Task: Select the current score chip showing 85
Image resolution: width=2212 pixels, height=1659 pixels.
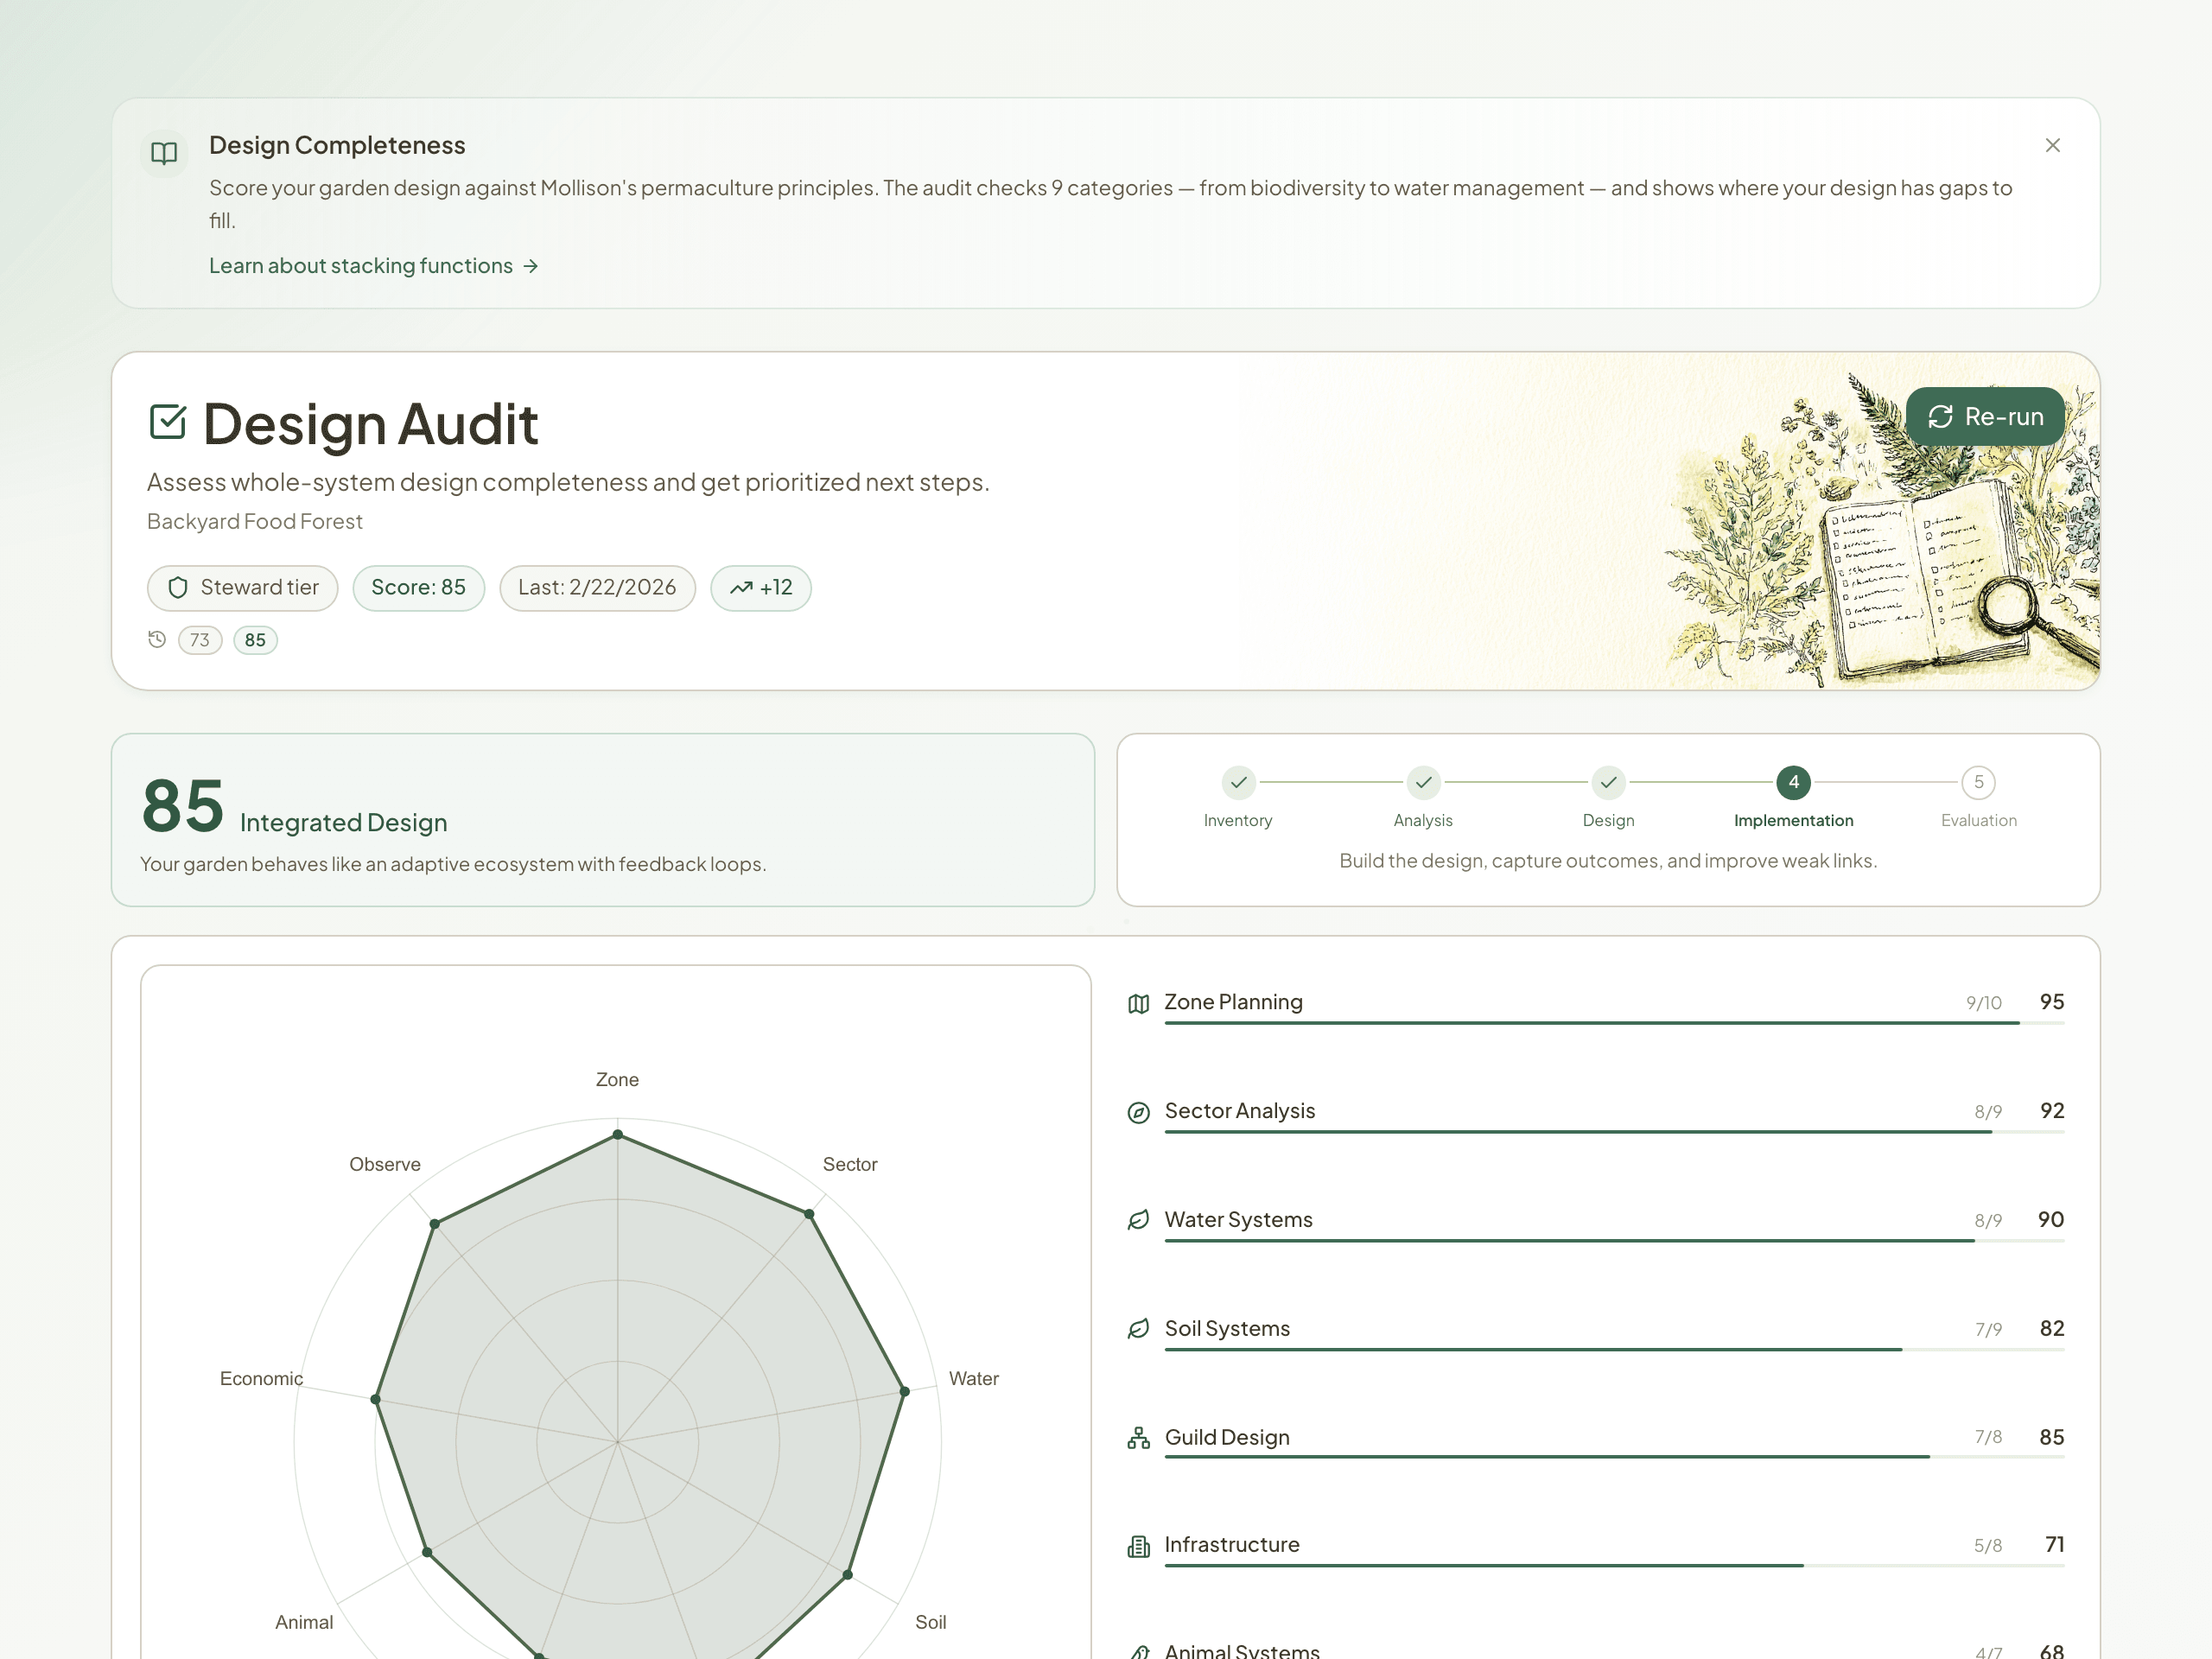Action: [255, 640]
